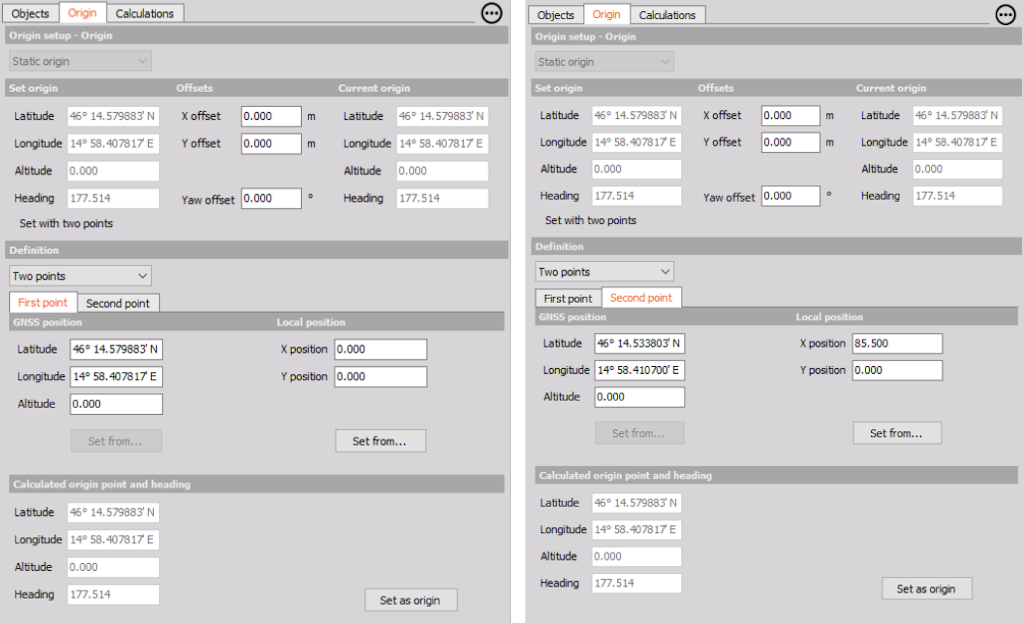Open the more-options ellipsis icon in left panel
This screenshot has height=623, width=1024.
(492, 13)
